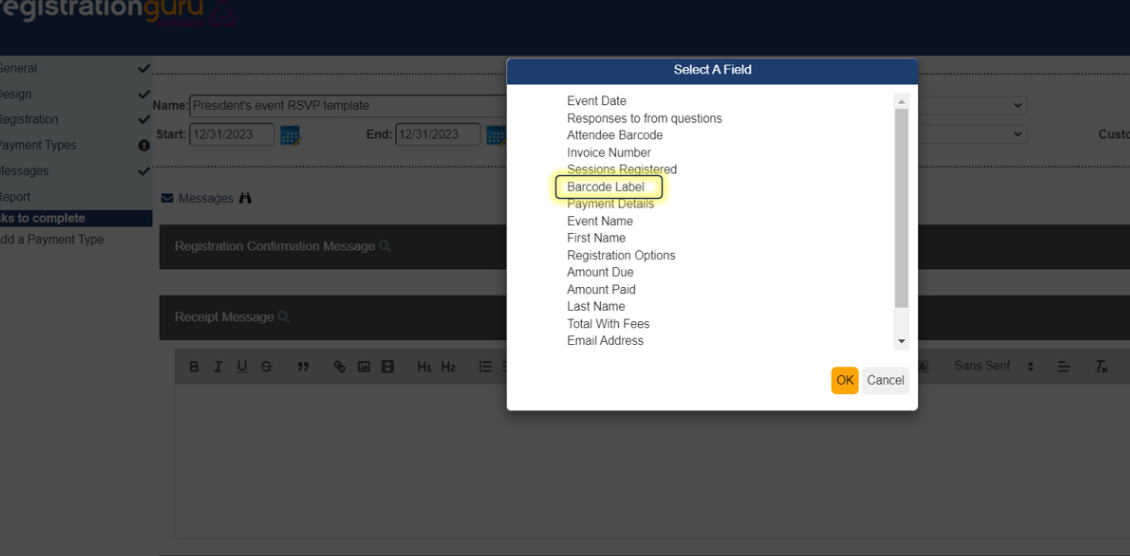Expand Registration Confirmation Message section
The height and width of the screenshot is (556, 1130).
point(274,246)
